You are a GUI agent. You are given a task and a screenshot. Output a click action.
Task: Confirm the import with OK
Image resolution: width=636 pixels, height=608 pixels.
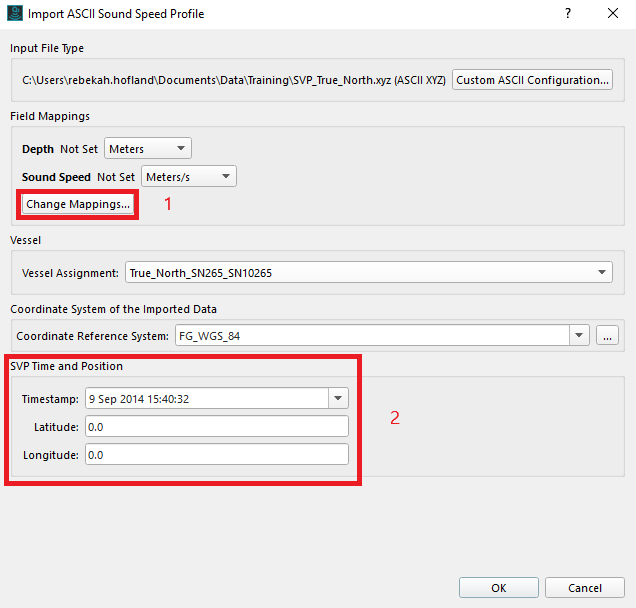(499, 588)
